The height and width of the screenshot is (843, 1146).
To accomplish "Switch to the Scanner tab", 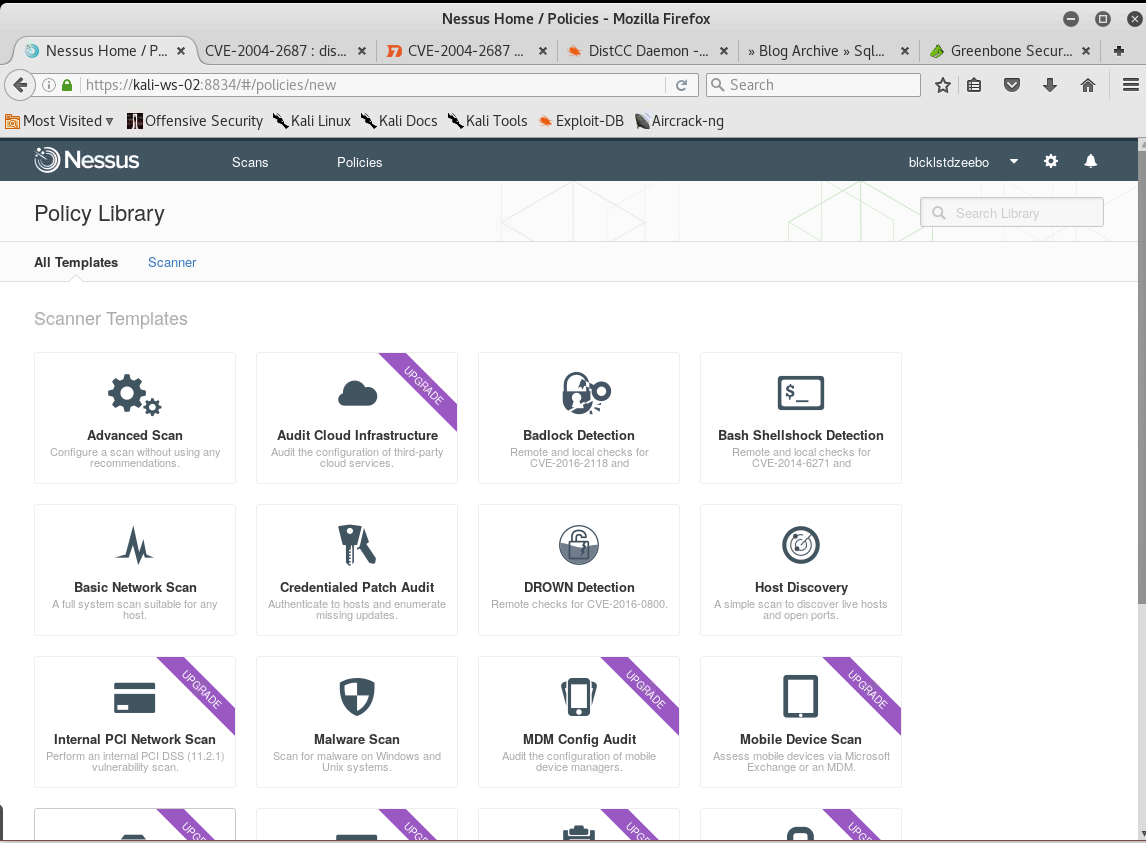I will (172, 262).
